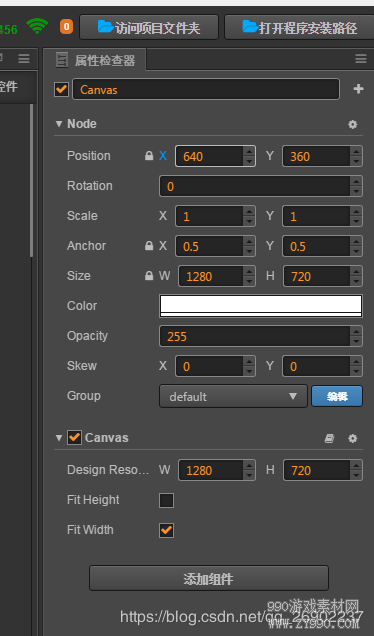
Task: Click the Size lock icon
Action: [x=149, y=276]
